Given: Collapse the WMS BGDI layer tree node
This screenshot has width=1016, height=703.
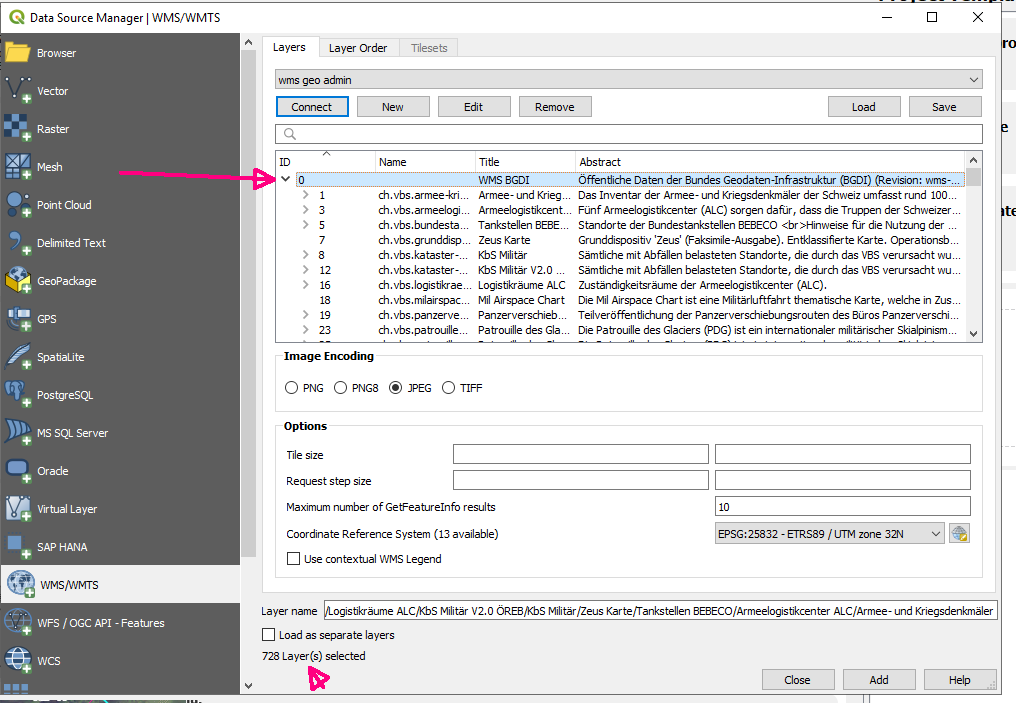Looking at the screenshot, I should [x=285, y=178].
